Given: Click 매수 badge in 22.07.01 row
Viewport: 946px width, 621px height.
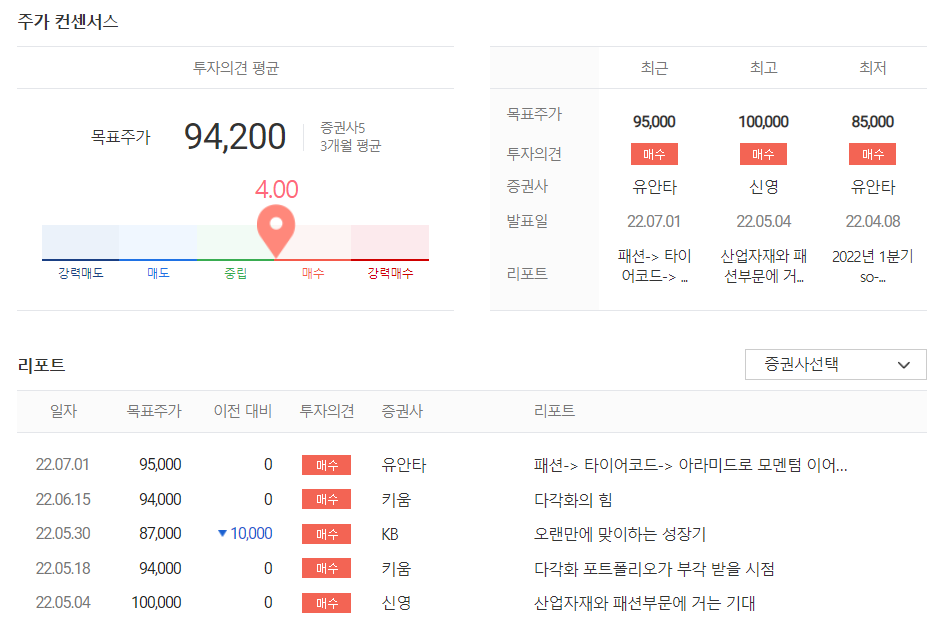Looking at the screenshot, I should [326, 465].
